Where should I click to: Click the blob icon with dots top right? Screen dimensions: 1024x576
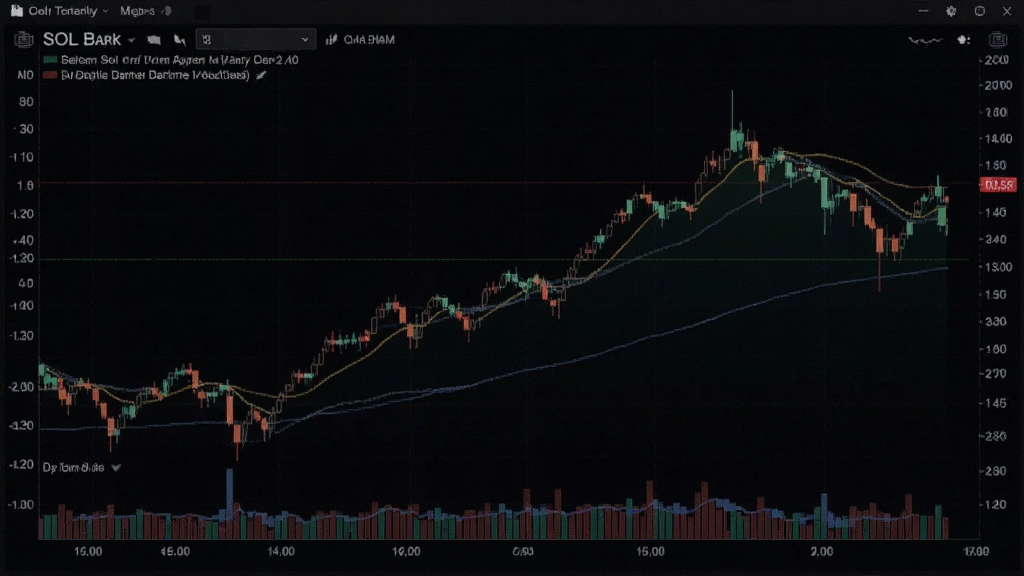click(x=963, y=40)
